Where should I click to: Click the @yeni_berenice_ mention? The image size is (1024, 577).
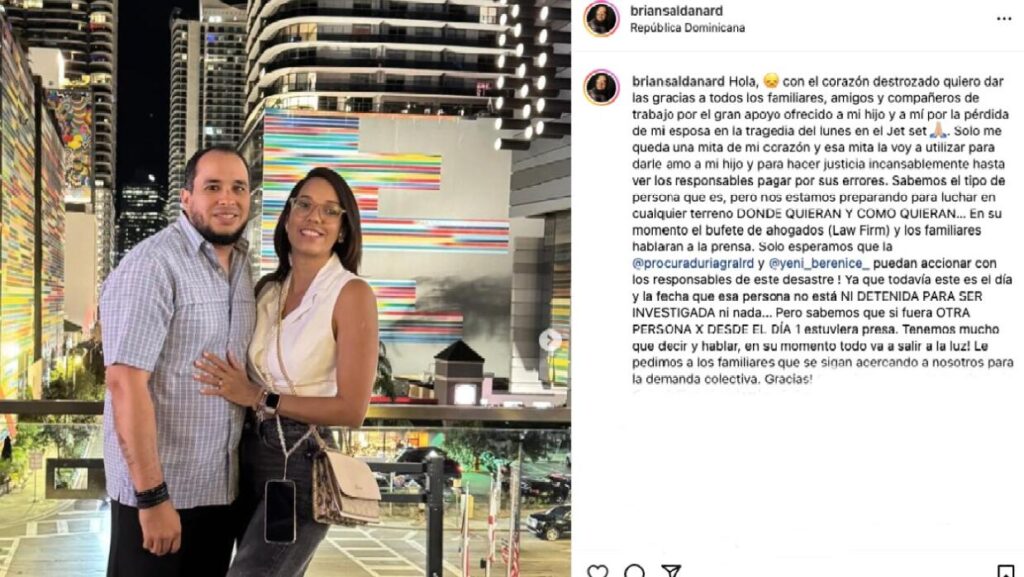coord(819,263)
